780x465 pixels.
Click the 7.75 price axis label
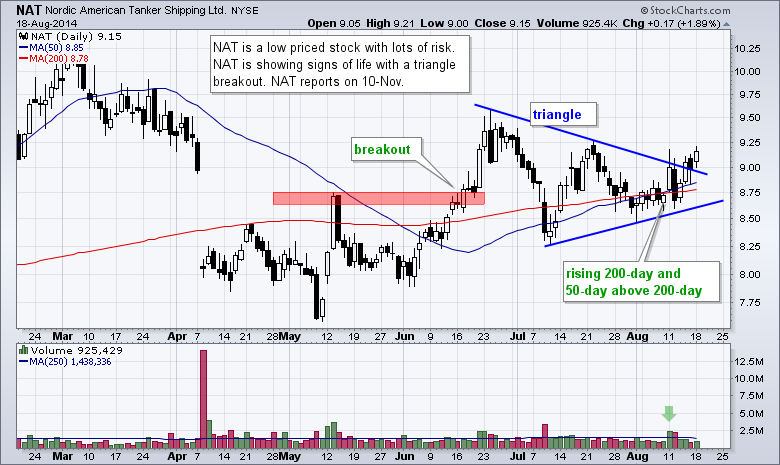[750, 302]
